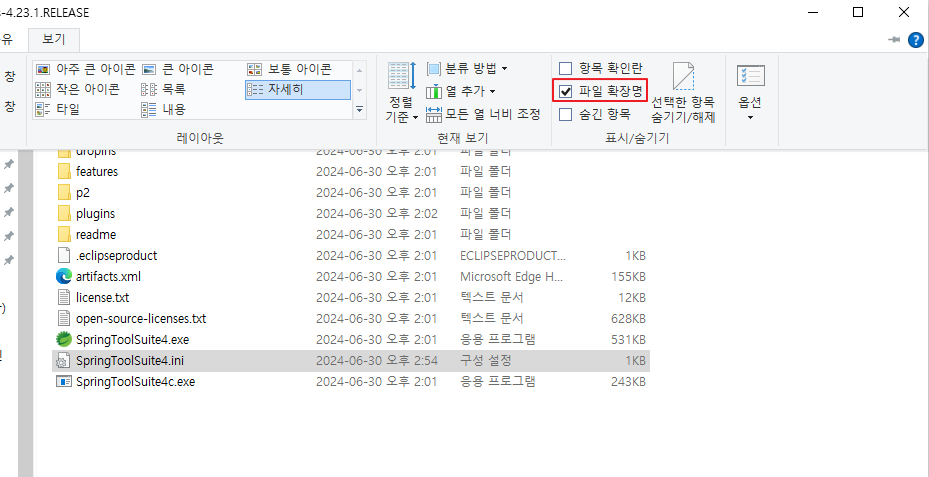Select the plugins folder name
Screen dimensions: 929x477
[95, 213]
